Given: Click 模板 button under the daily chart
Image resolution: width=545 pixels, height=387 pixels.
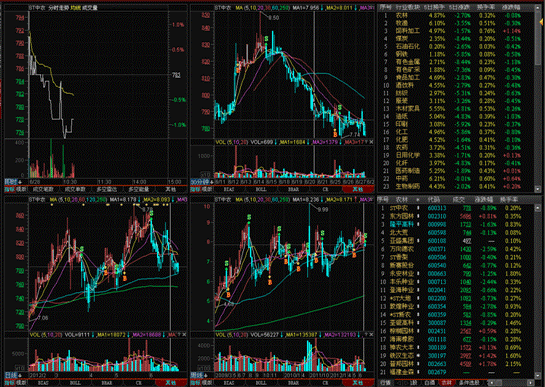Looking at the screenshot, I should click(22, 383).
